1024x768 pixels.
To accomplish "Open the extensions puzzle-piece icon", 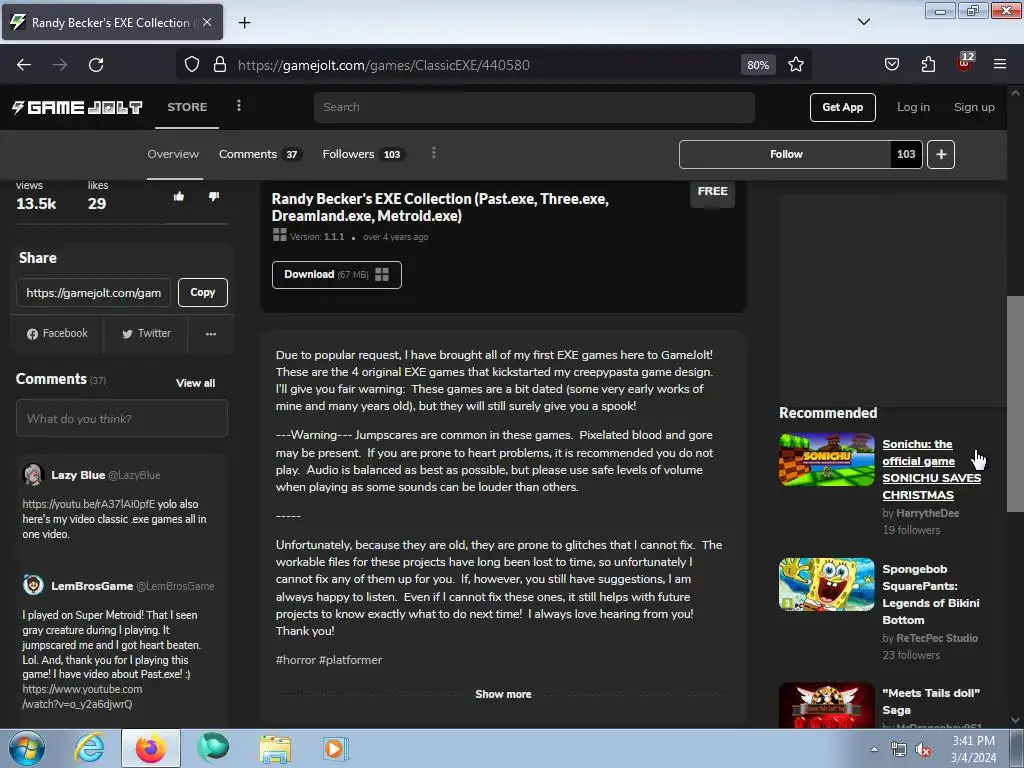I will tap(928, 65).
